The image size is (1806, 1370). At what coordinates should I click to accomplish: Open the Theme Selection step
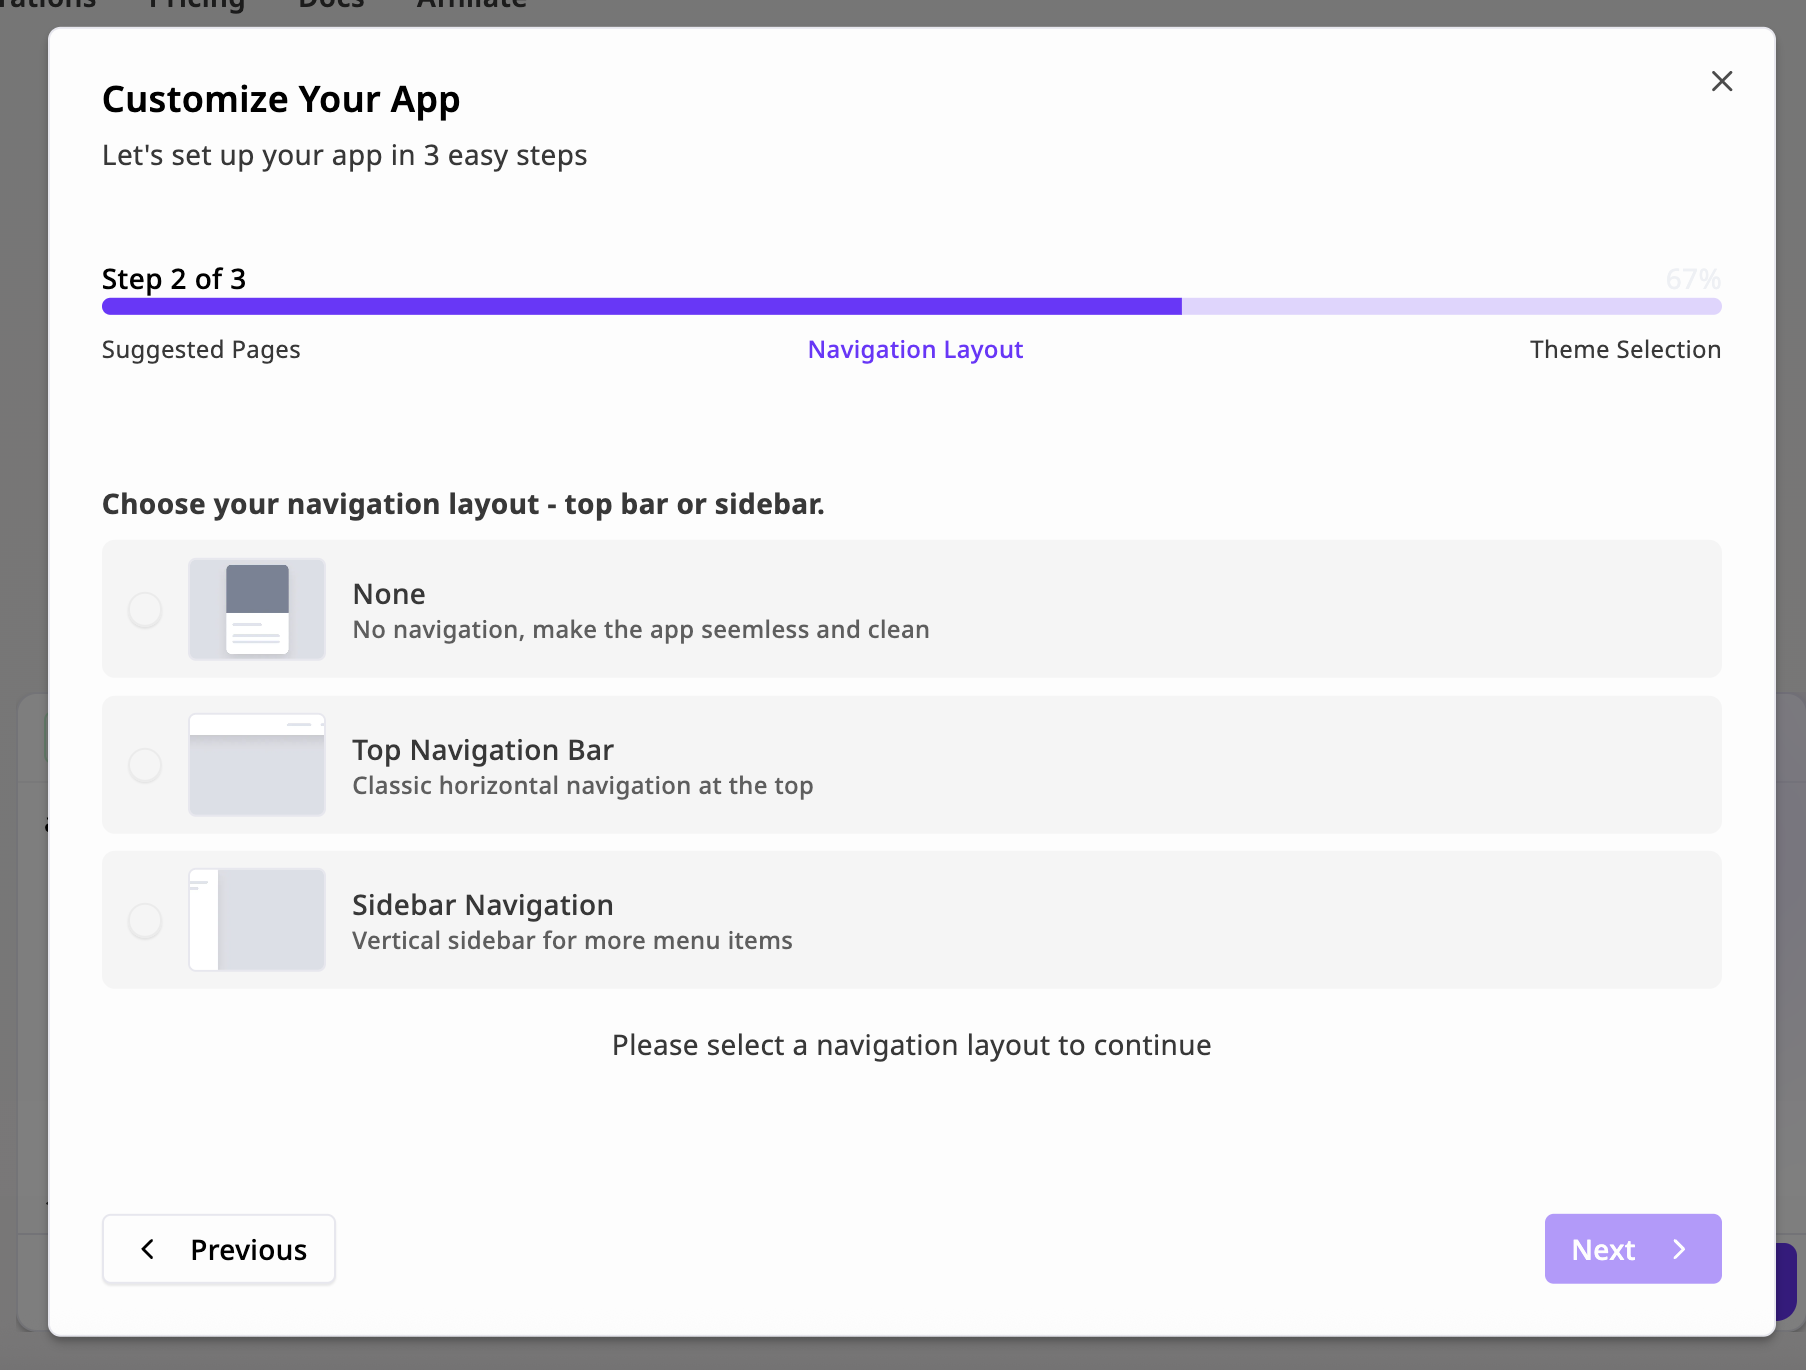[x=1625, y=349]
